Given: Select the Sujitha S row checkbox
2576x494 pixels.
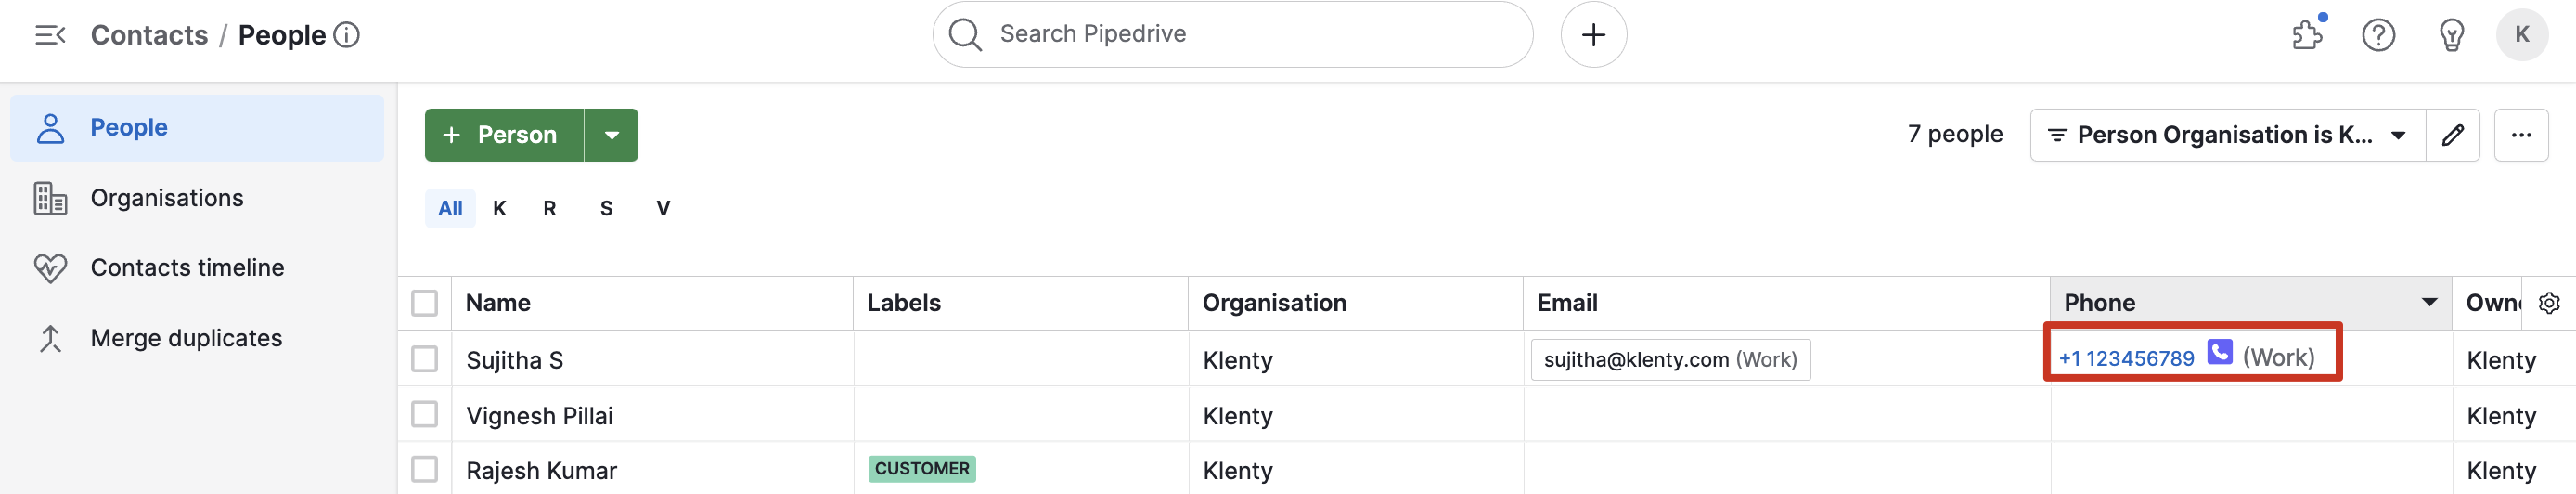Looking at the screenshot, I should (x=425, y=359).
